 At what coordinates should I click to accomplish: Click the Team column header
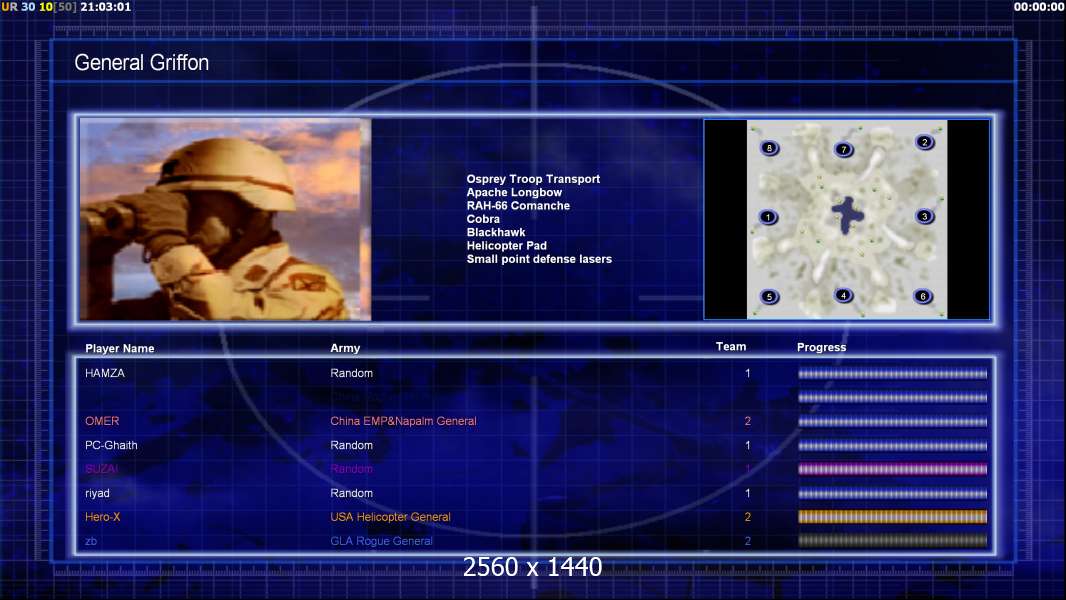point(731,347)
